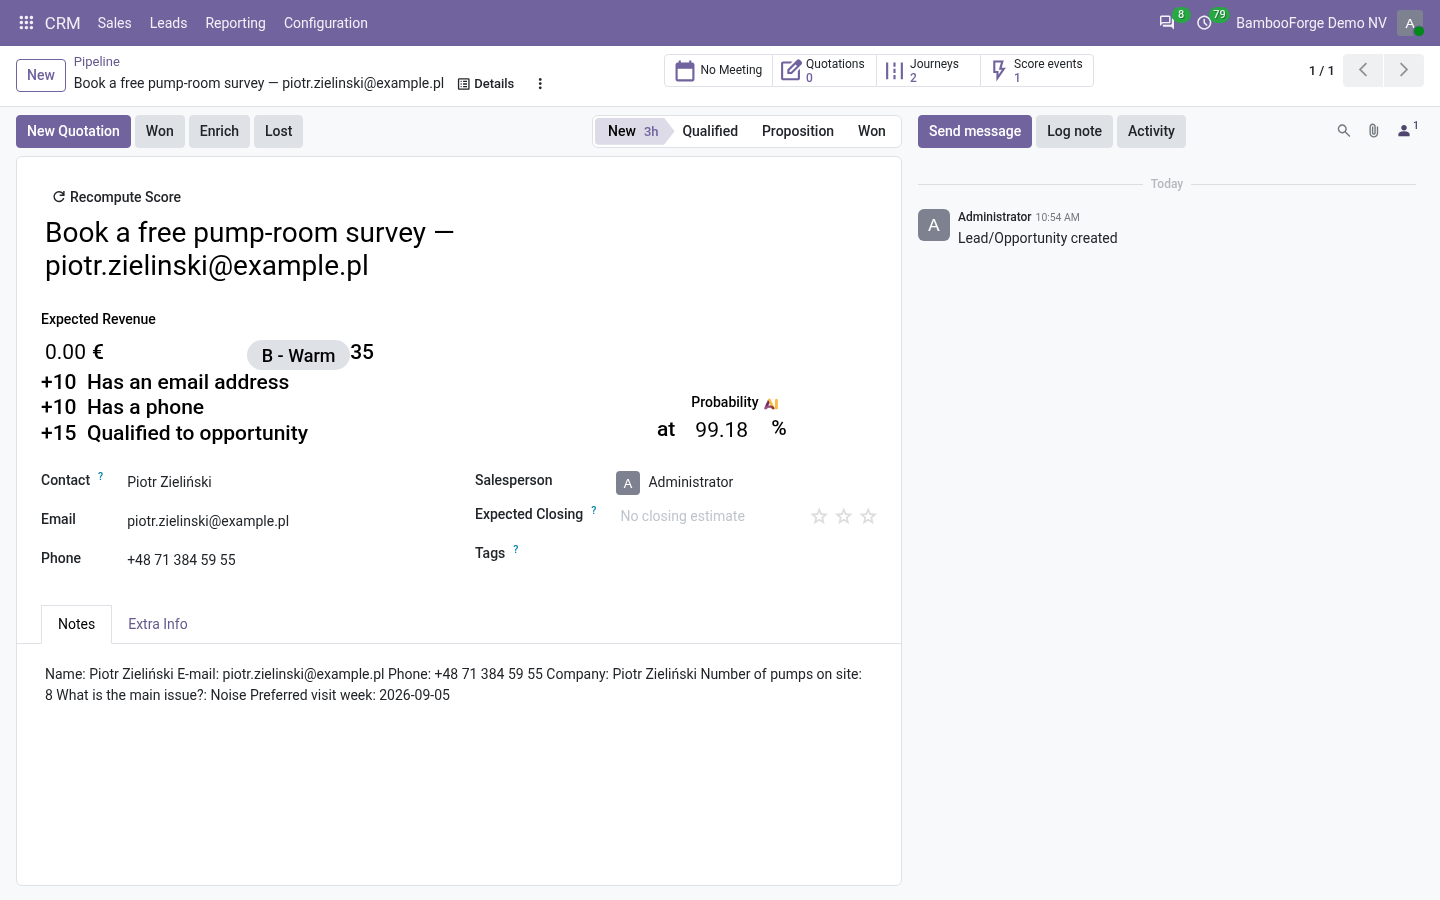Open the Send message composer
This screenshot has height=900, width=1440.
pos(975,131)
